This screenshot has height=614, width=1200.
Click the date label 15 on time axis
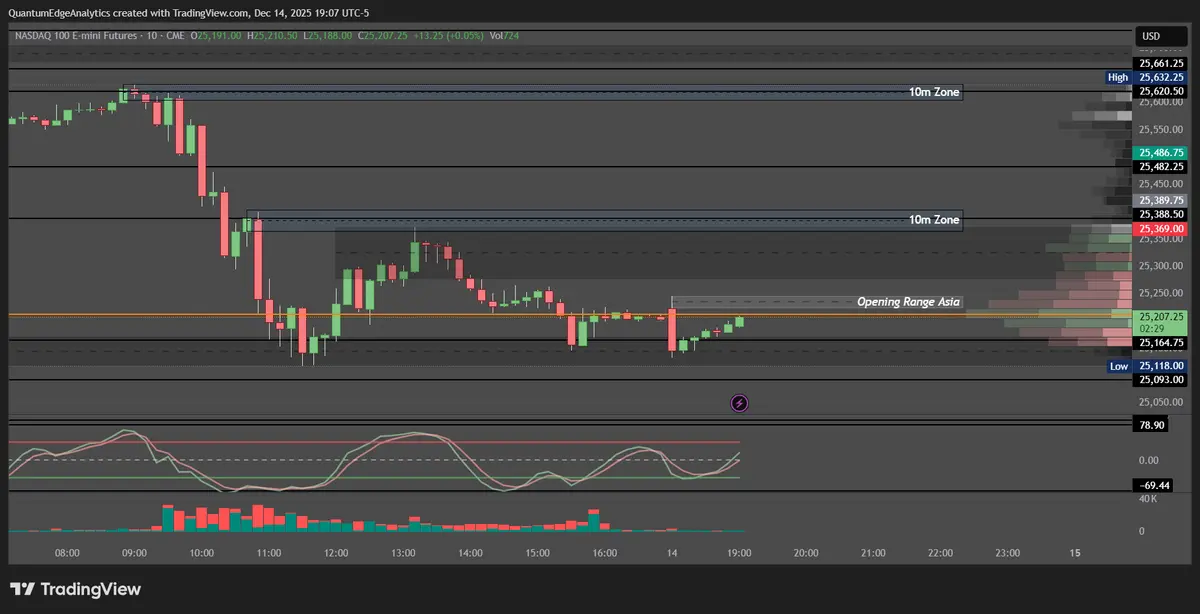1075,552
